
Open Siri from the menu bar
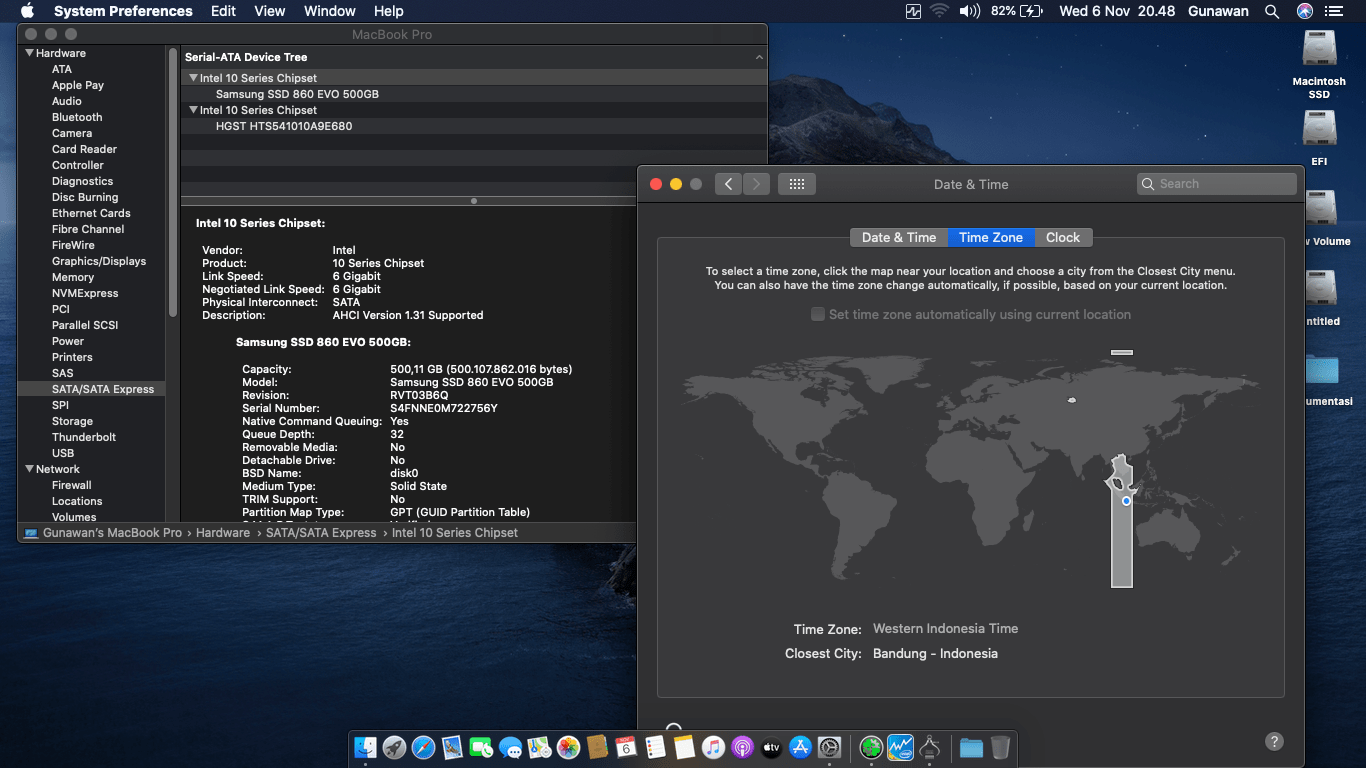pyautogui.click(x=1304, y=11)
